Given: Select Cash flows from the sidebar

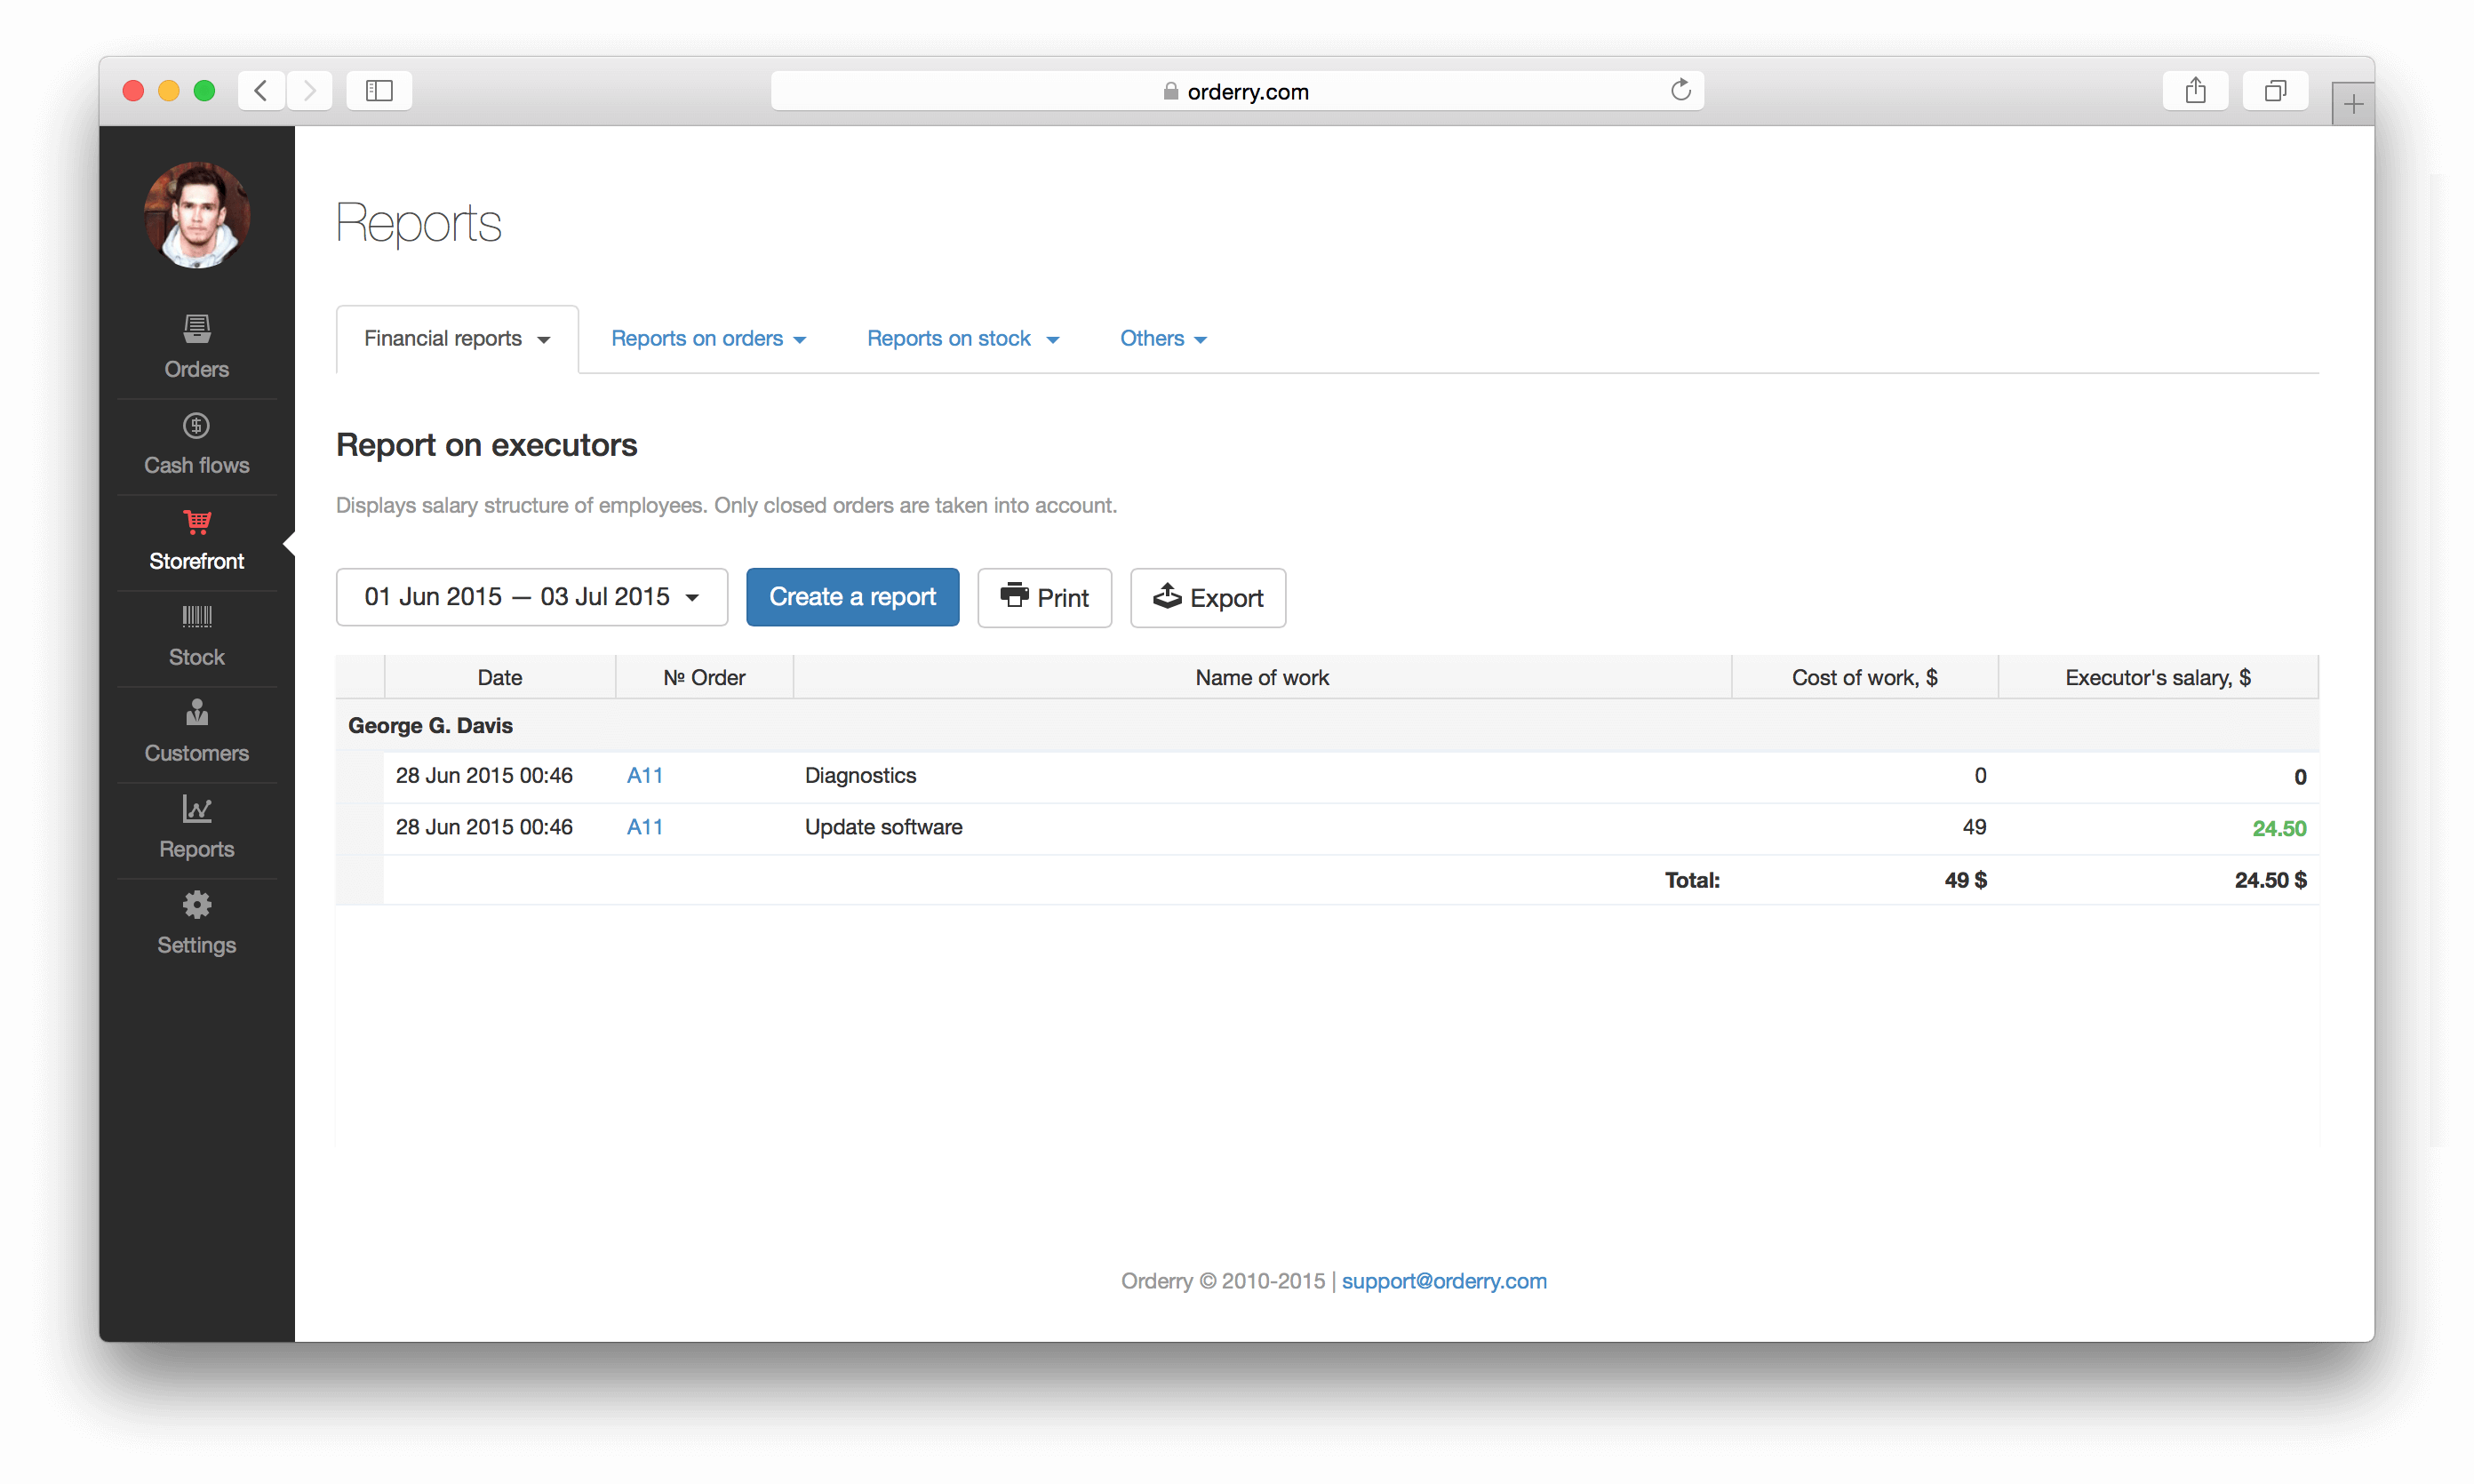Looking at the screenshot, I should (x=196, y=443).
